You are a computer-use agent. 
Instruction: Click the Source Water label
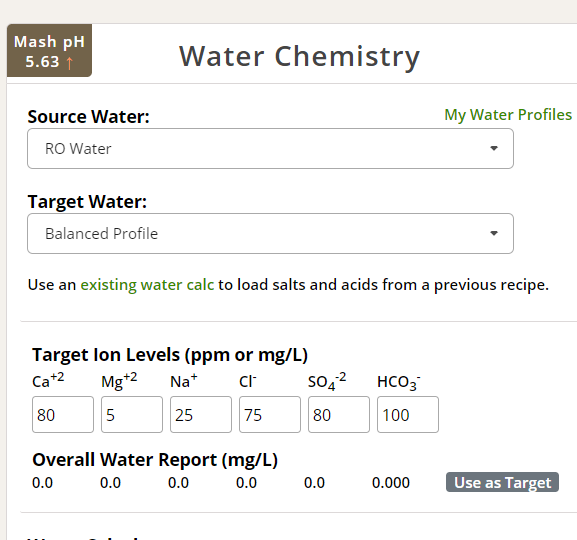pos(89,117)
